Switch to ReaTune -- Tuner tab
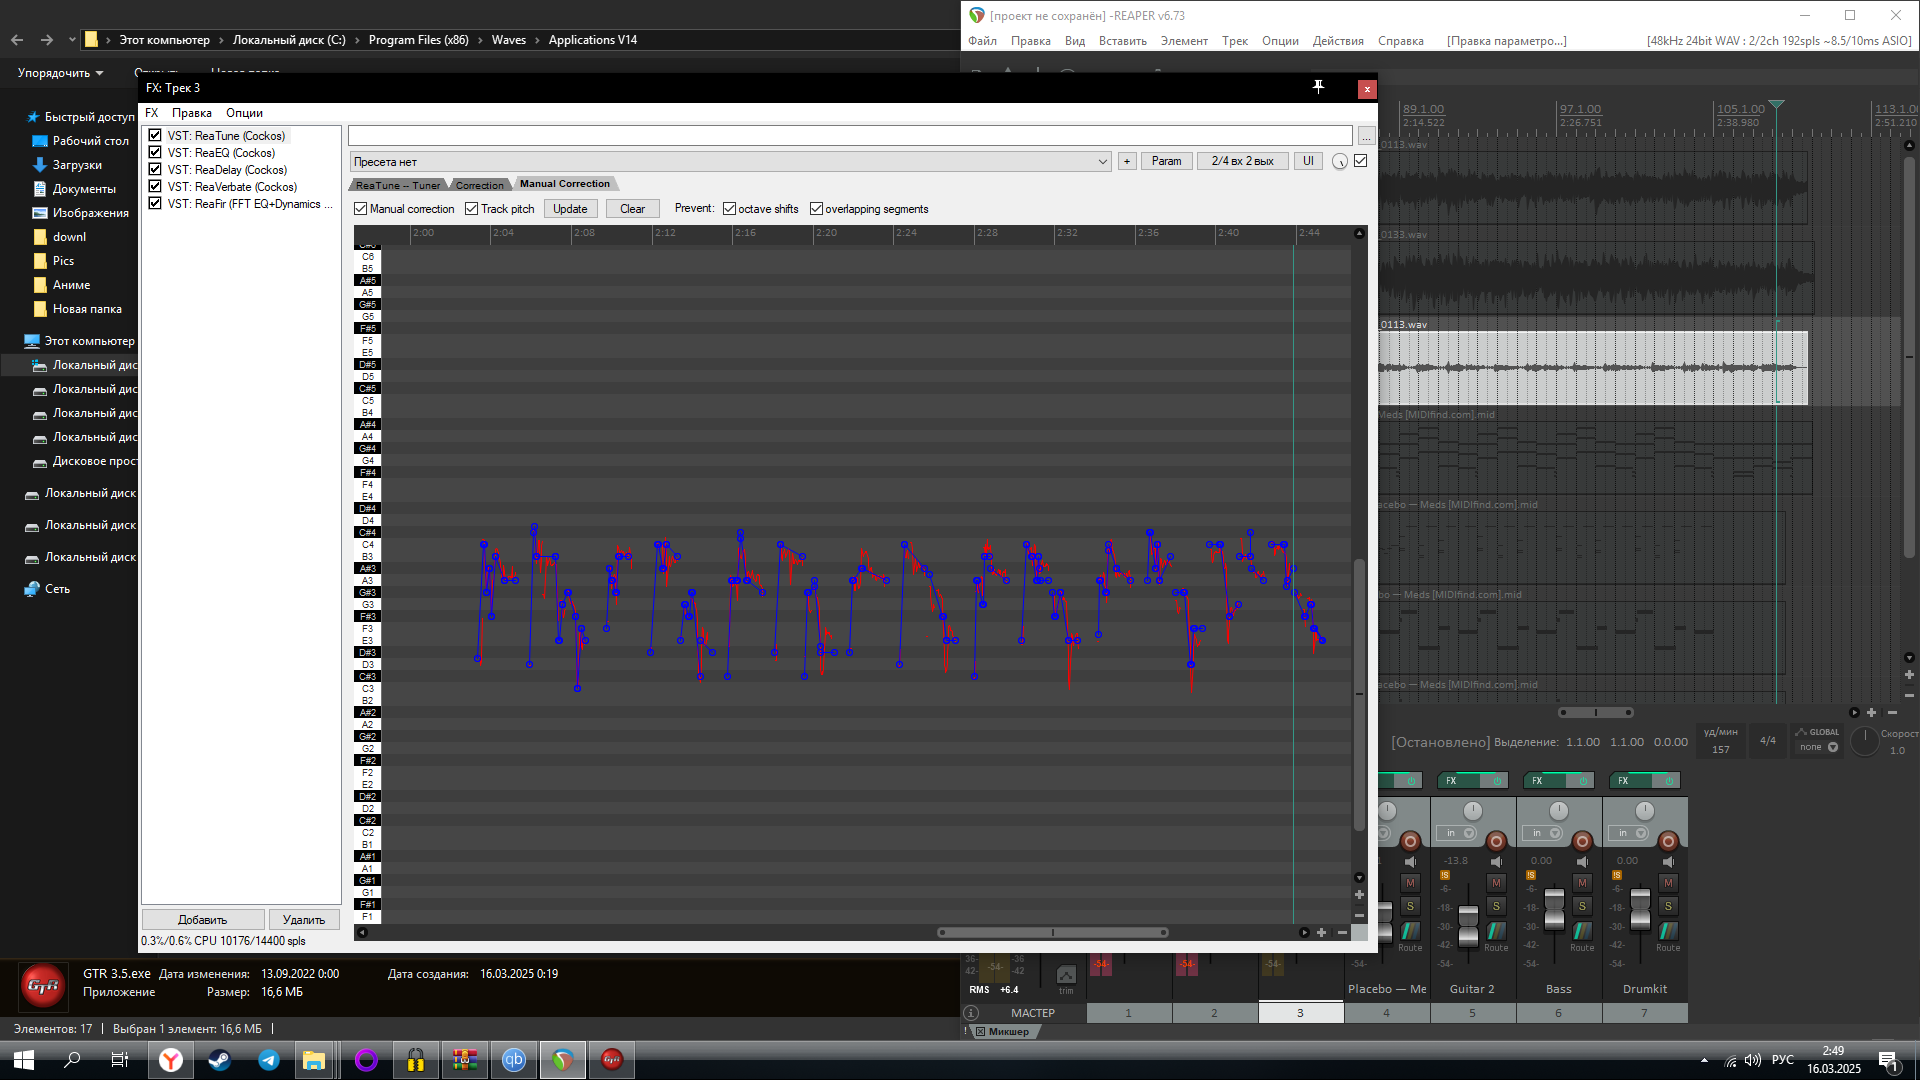This screenshot has width=1920, height=1080. (397, 185)
